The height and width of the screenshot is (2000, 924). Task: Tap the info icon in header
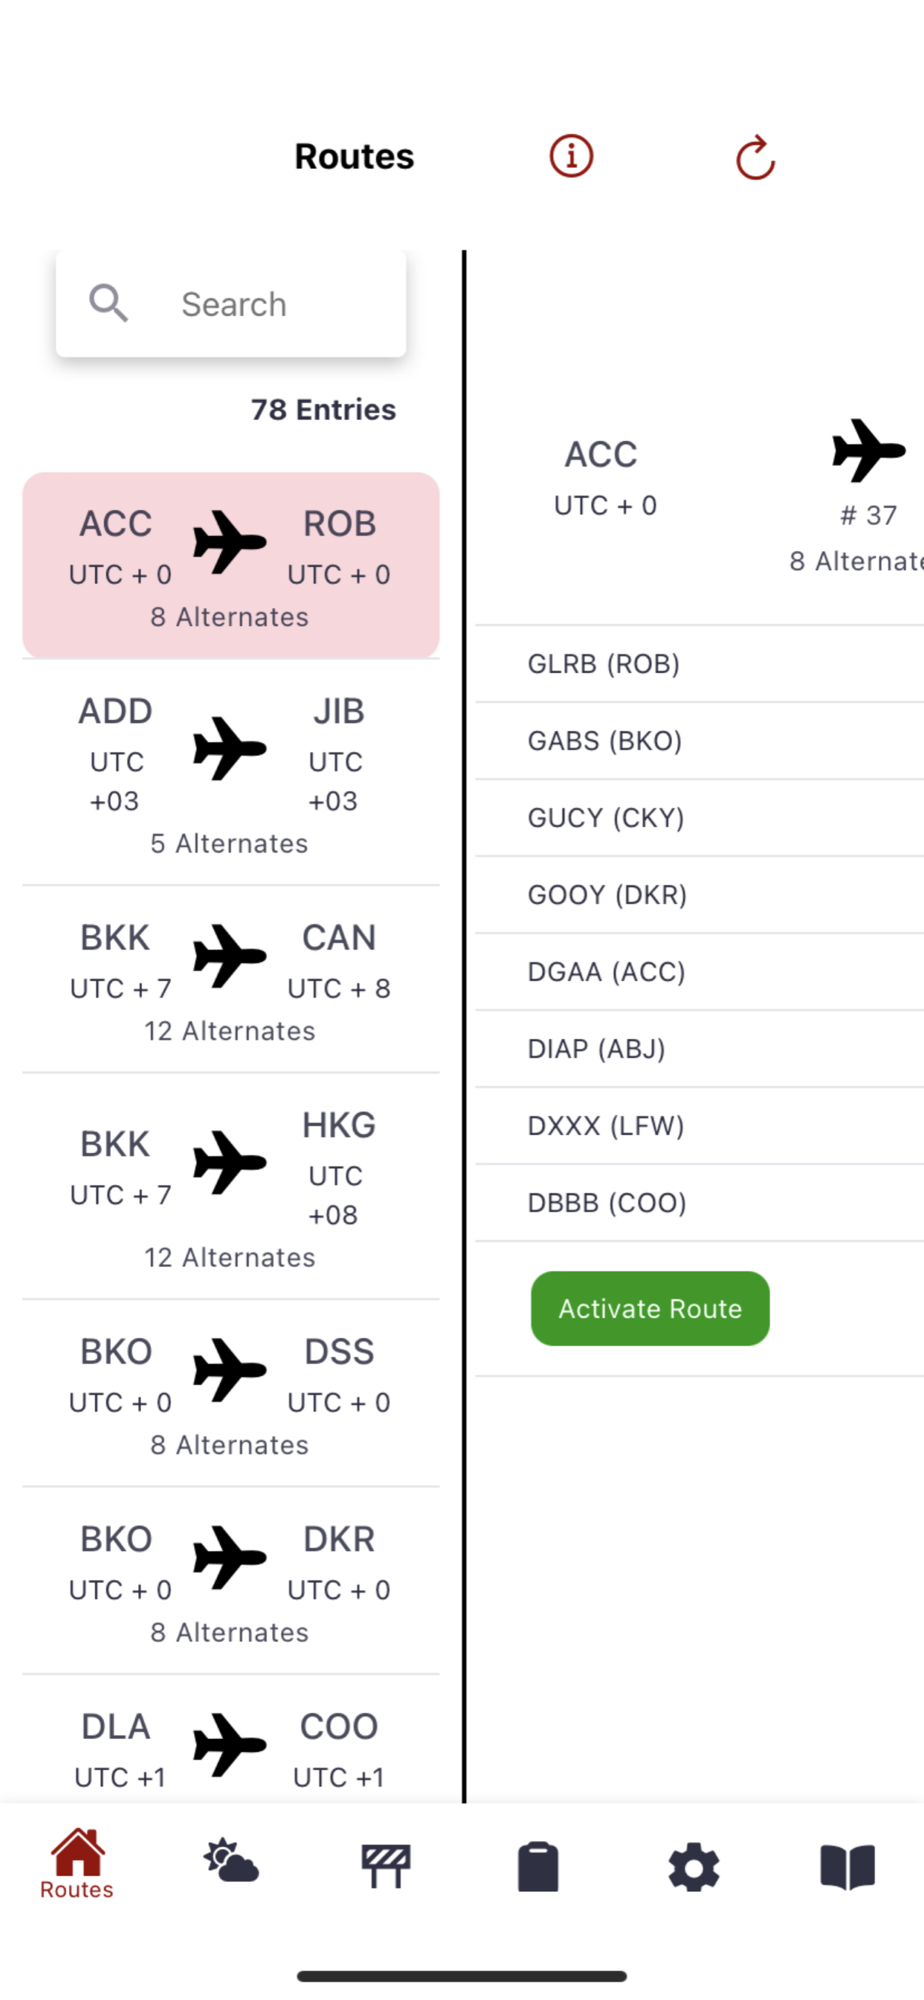click(571, 157)
